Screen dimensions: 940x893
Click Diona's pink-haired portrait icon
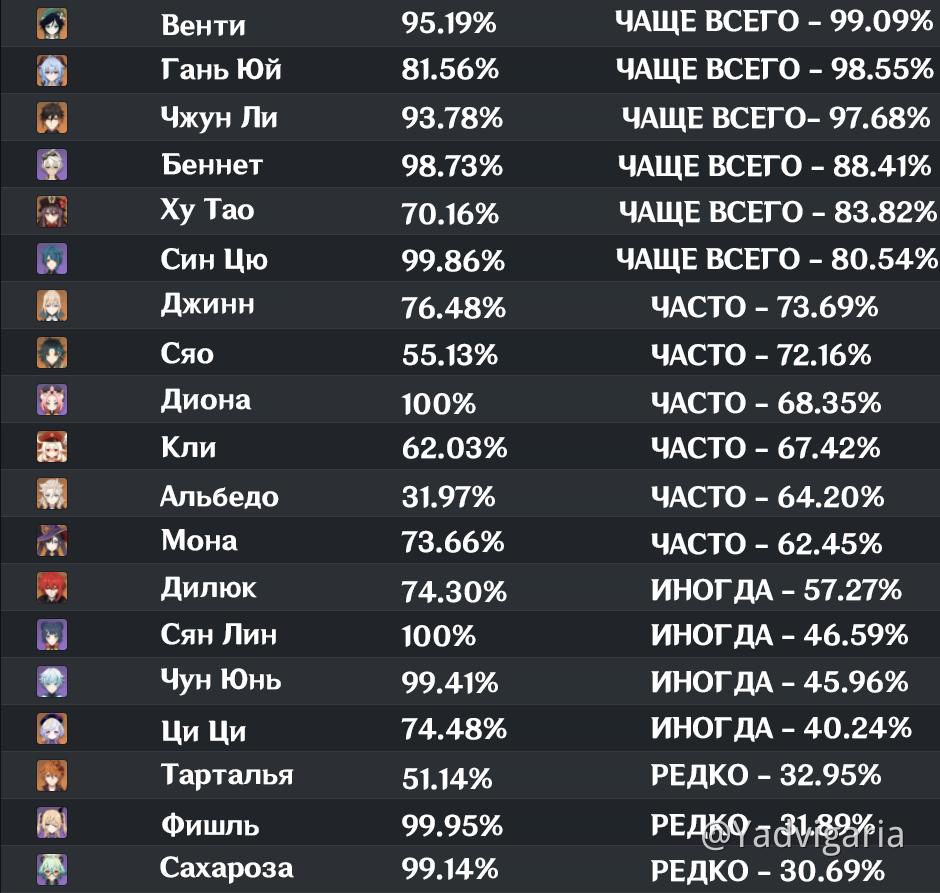[52, 400]
